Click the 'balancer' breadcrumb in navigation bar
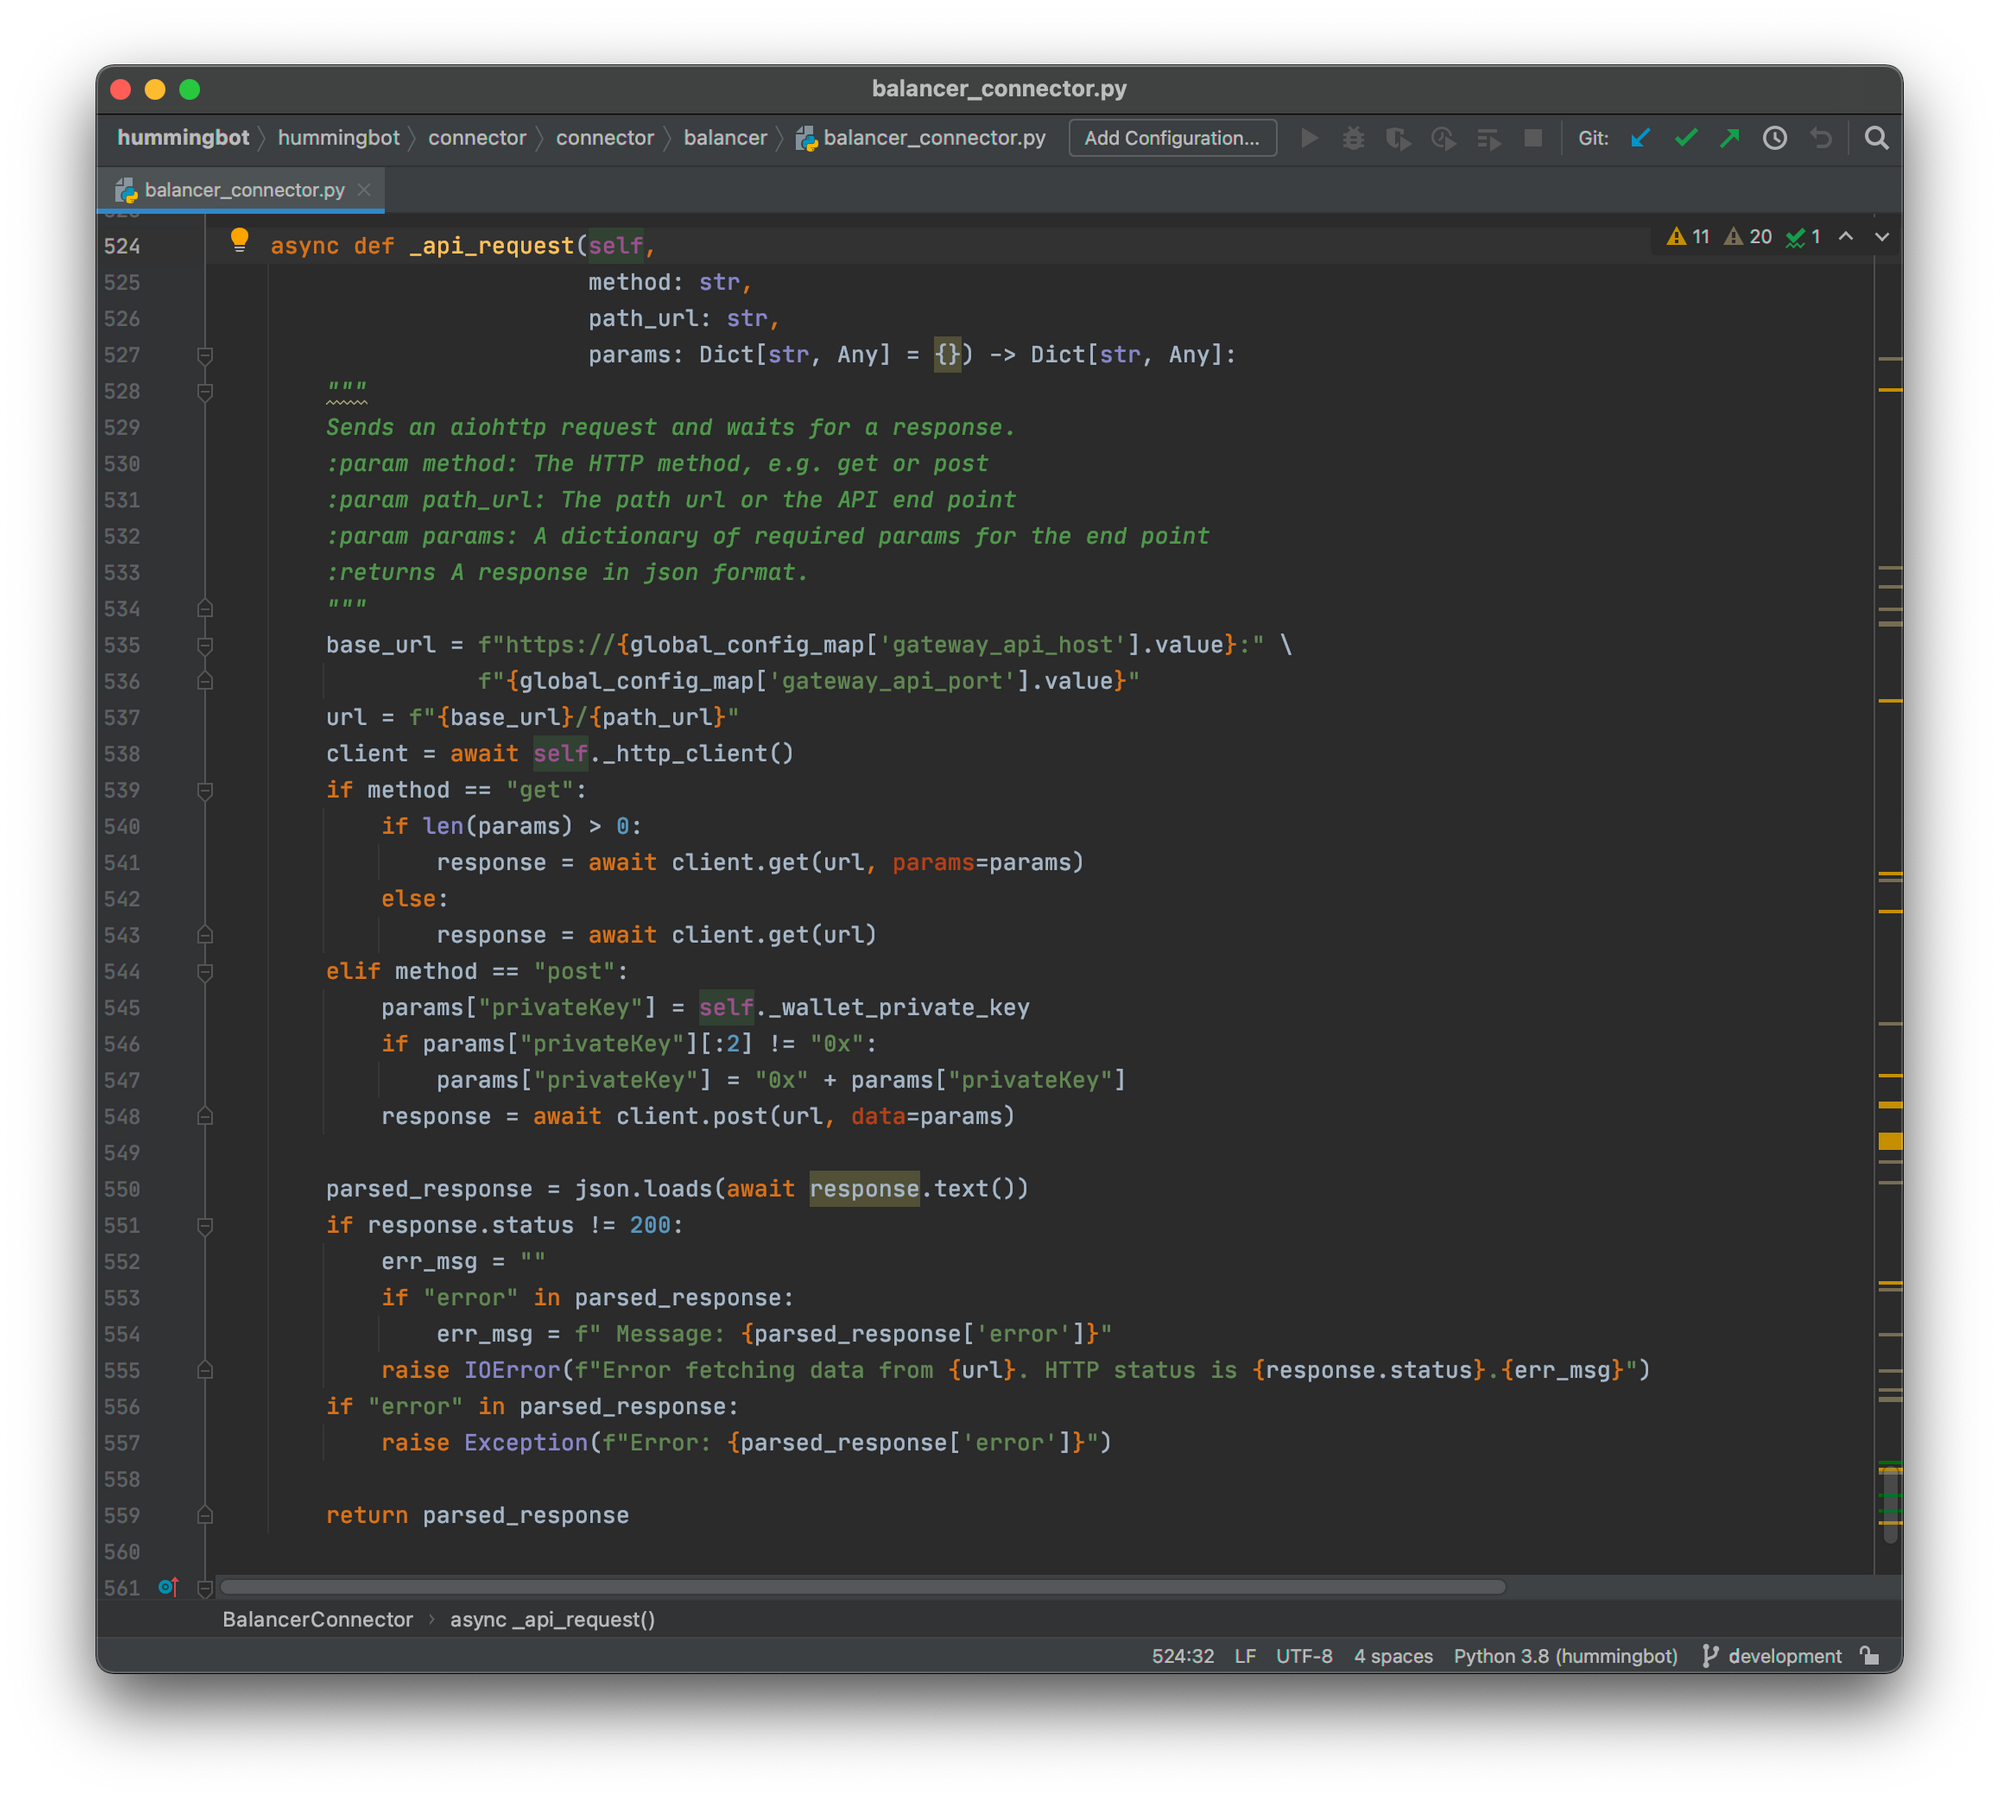The image size is (2000, 1801). (725, 138)
